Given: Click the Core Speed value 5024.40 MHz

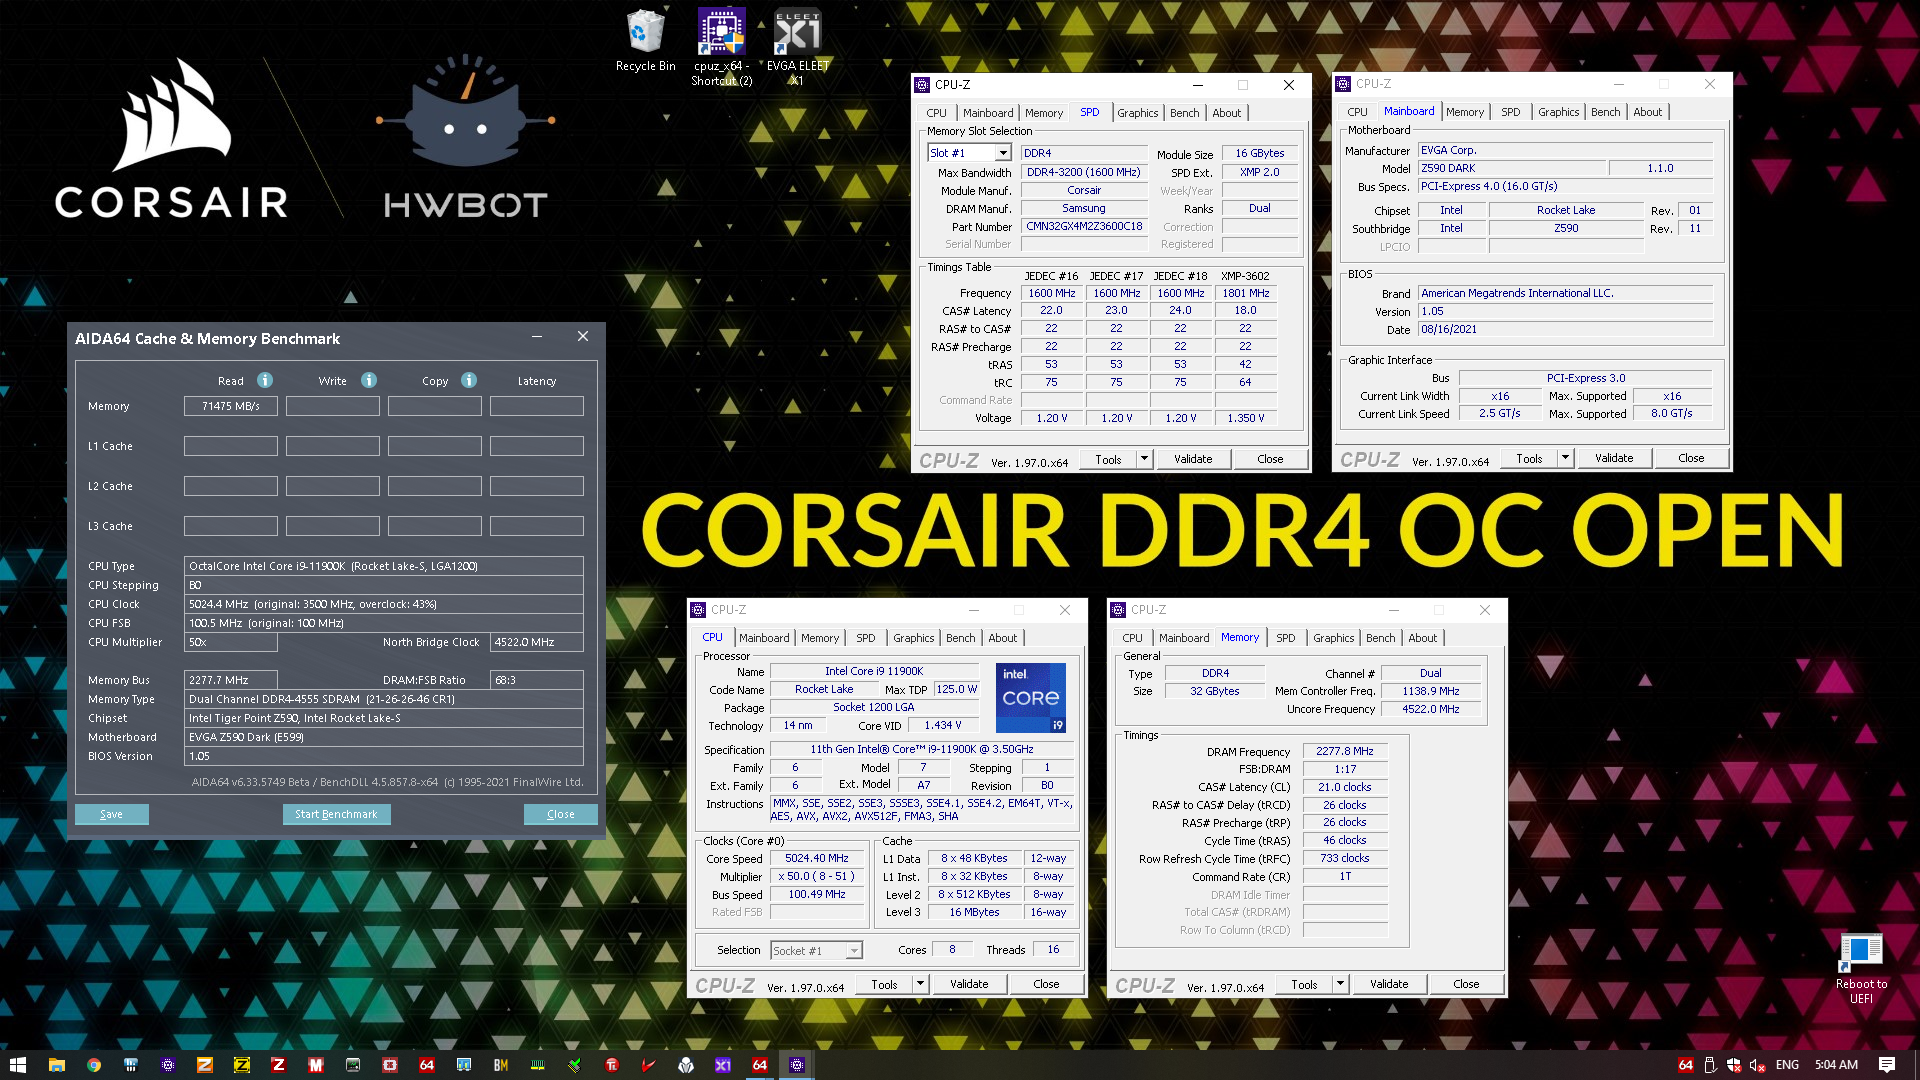Looking at the screenshot, I should (x=816, y=858).
